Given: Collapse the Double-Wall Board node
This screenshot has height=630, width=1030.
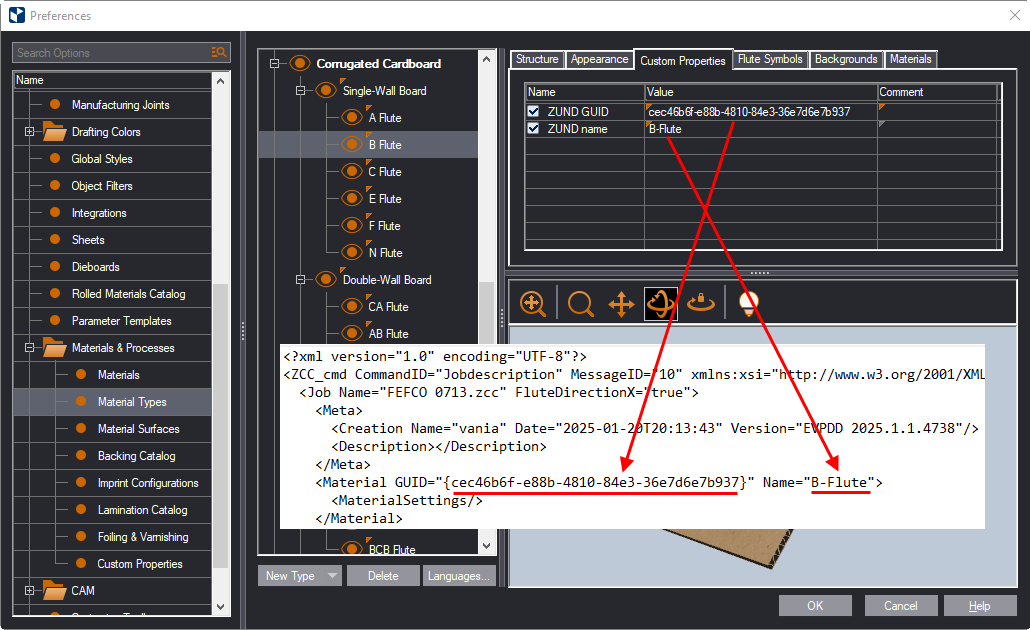Looking at the screenshot, I should (300, 280).
